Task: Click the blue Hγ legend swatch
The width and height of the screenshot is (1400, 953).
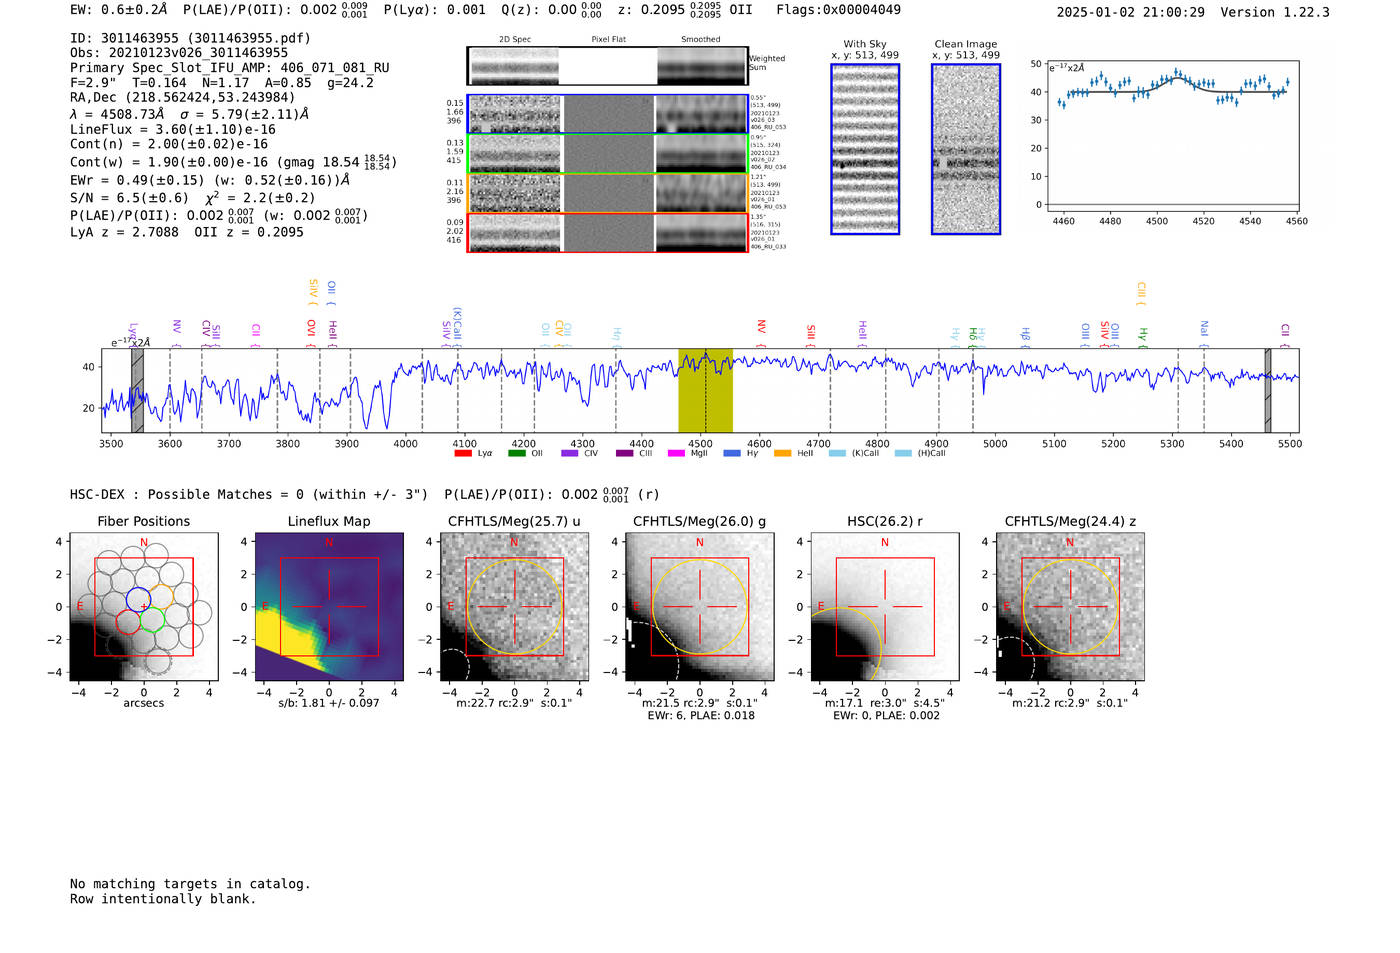Action: coord(732,453)
